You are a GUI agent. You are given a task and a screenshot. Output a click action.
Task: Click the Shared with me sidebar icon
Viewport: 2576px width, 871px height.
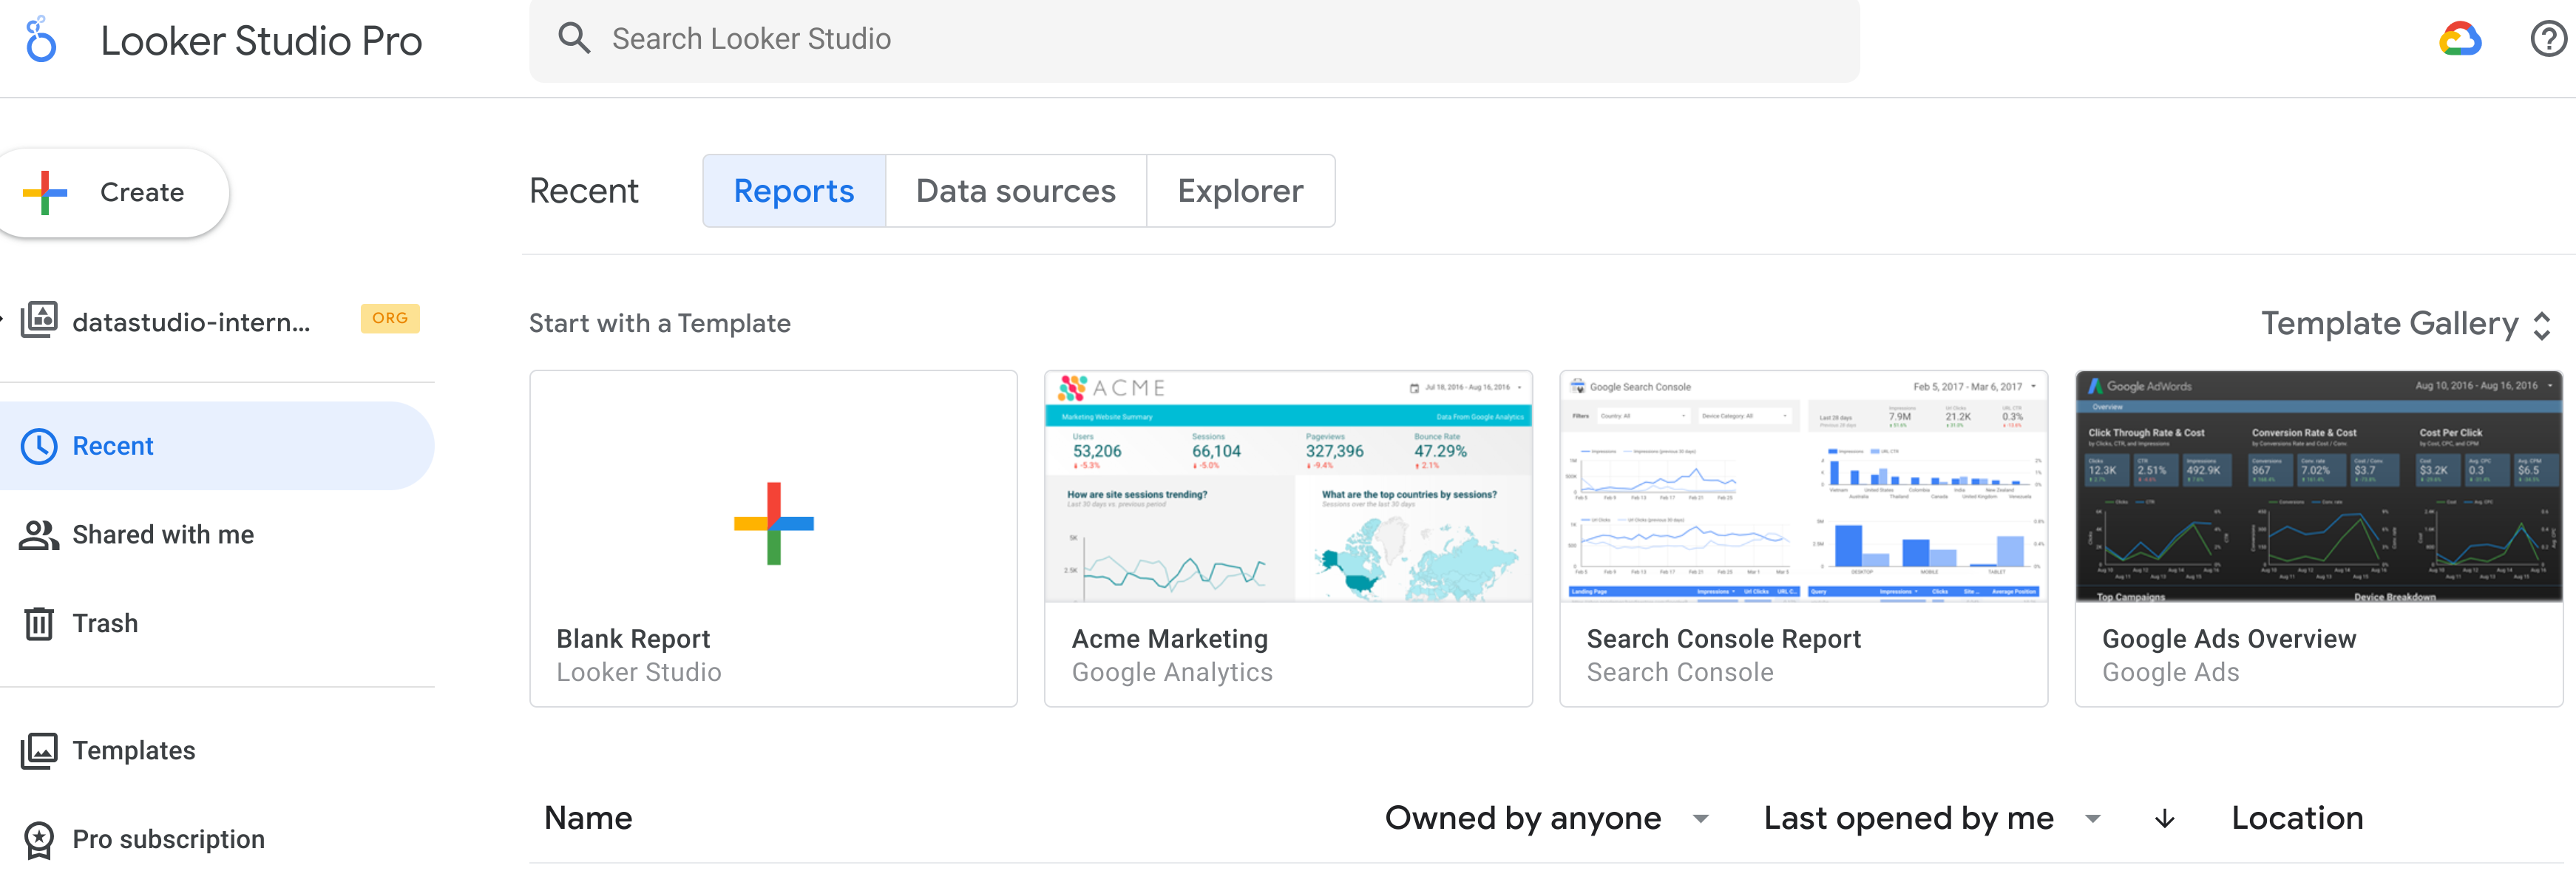click(x=38, y=534)
